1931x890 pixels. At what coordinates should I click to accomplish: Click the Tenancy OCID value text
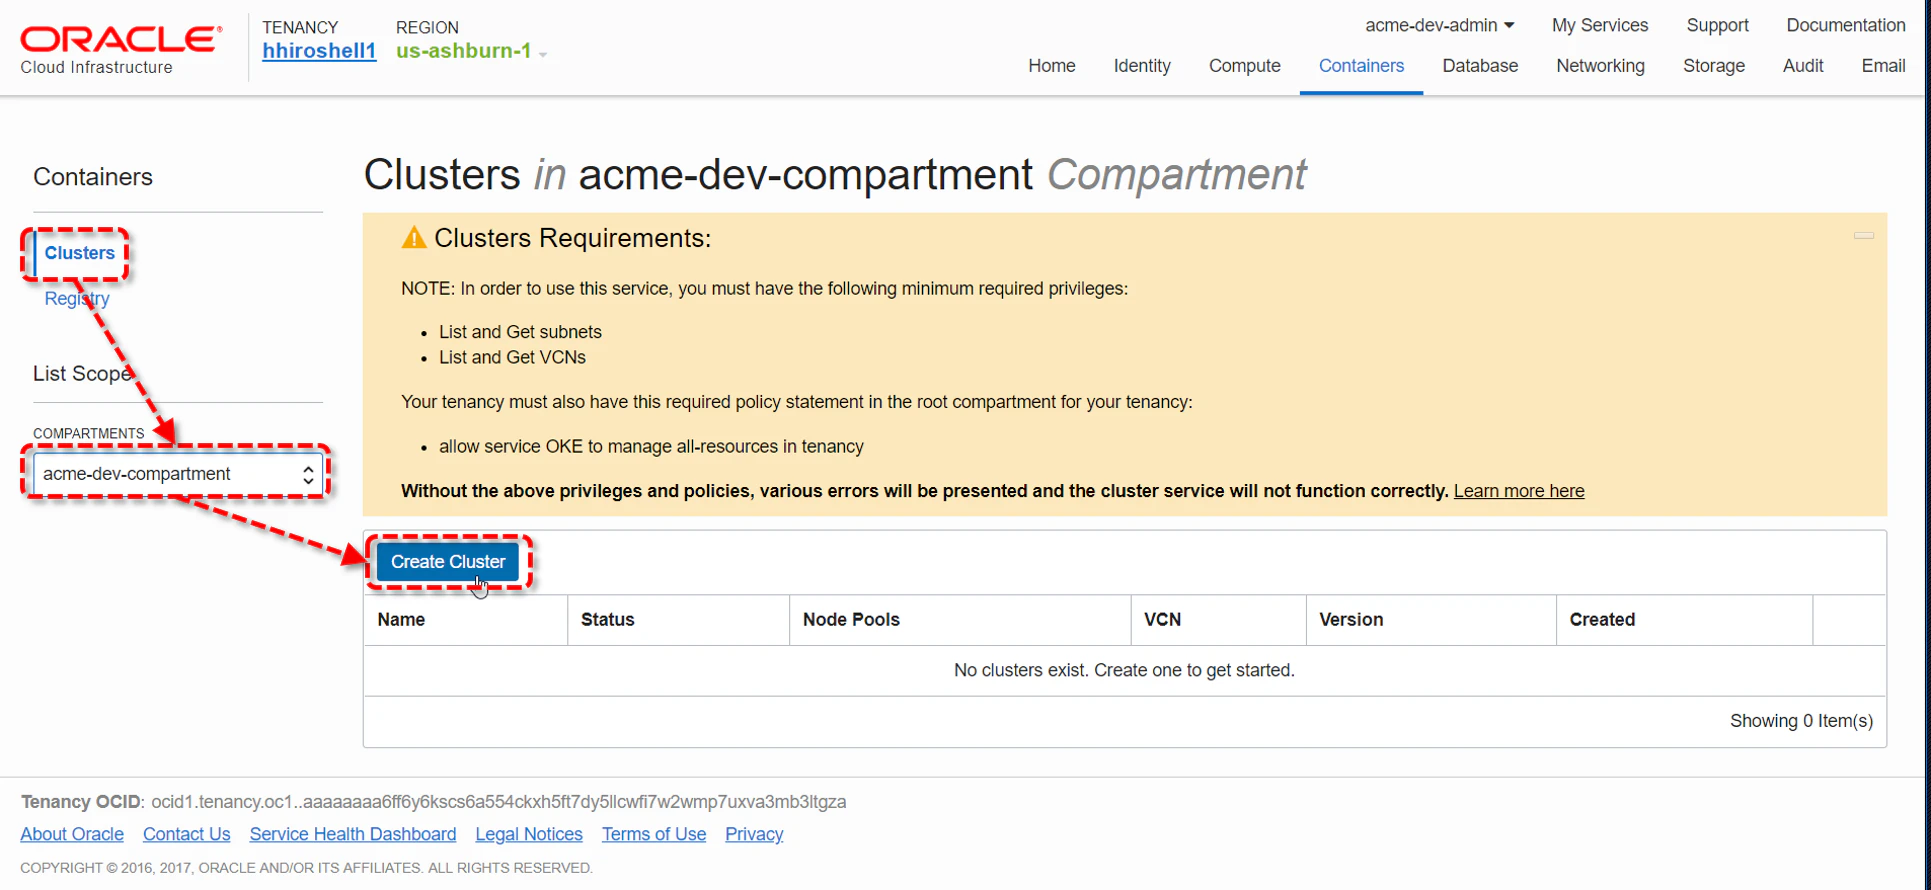click(x=498, y=802)
